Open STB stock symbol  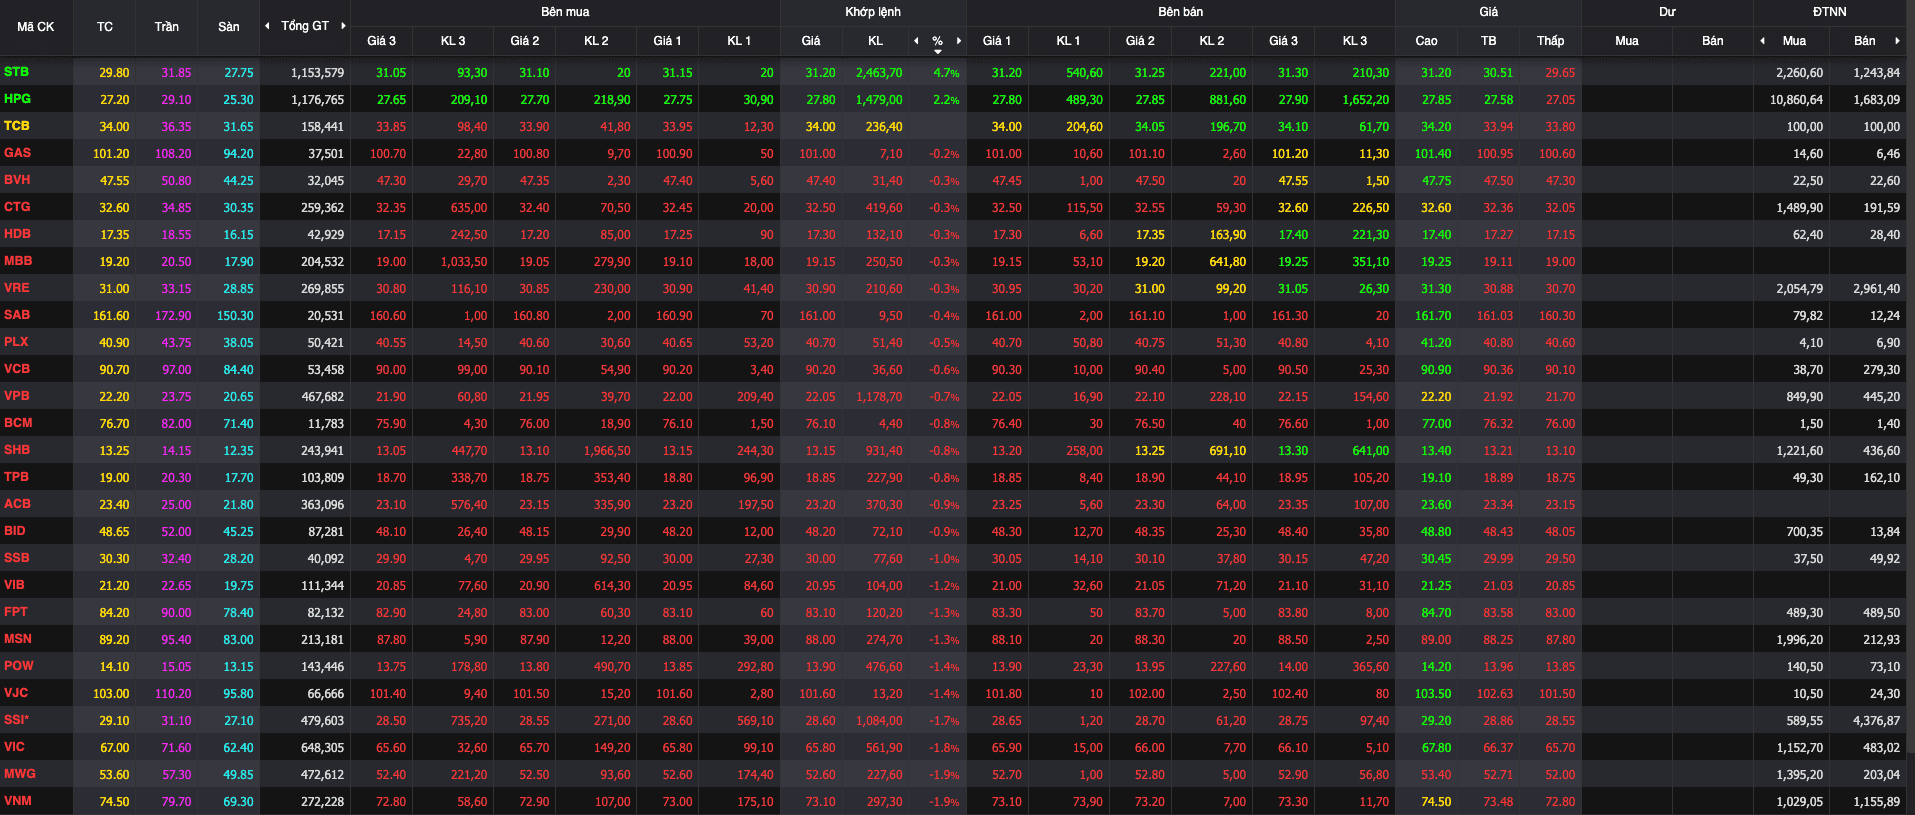[17, 72]
